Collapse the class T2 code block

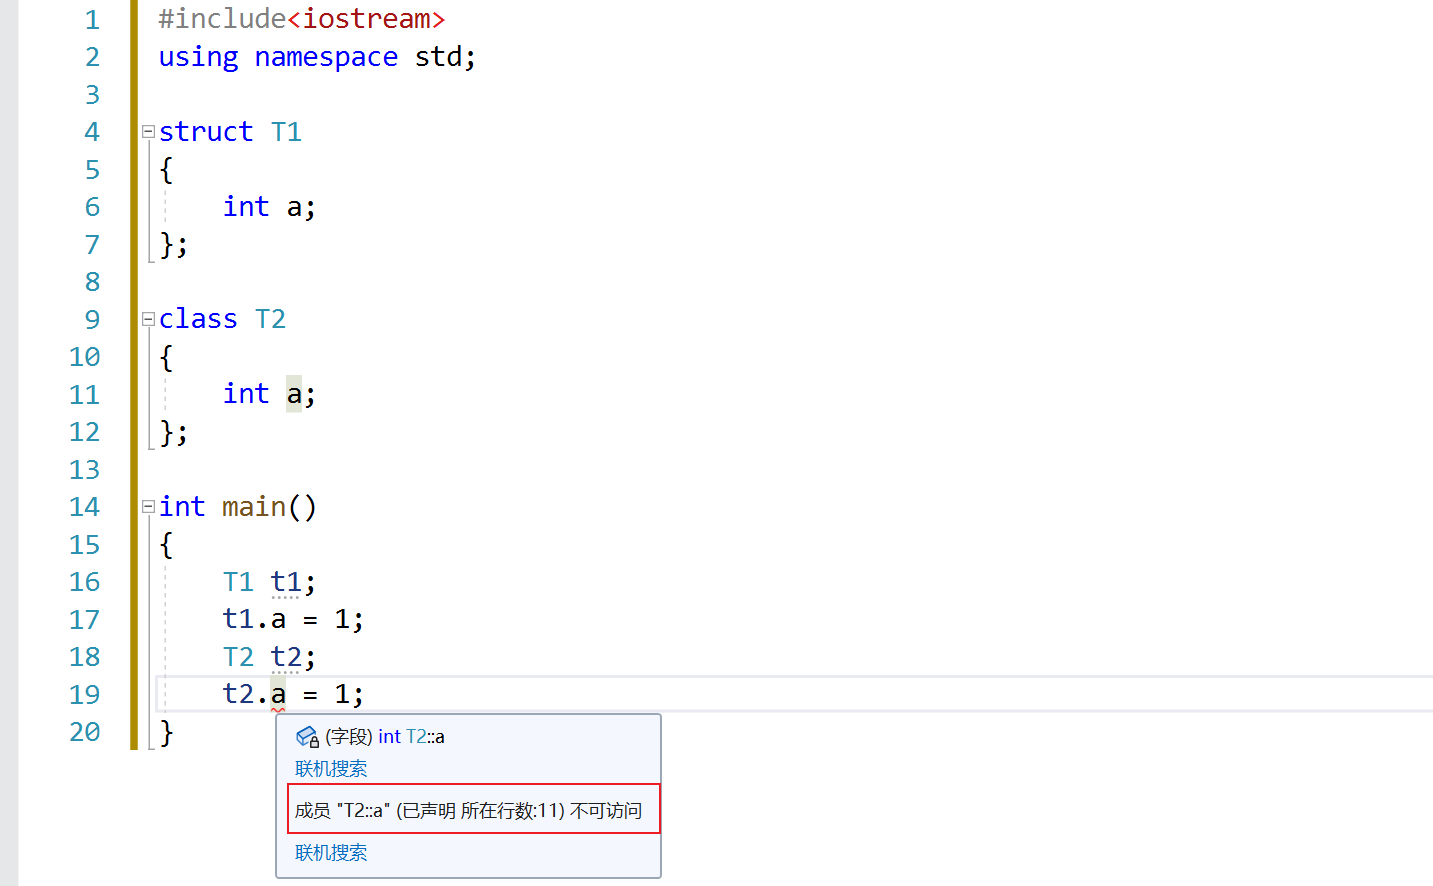(148, 319)
